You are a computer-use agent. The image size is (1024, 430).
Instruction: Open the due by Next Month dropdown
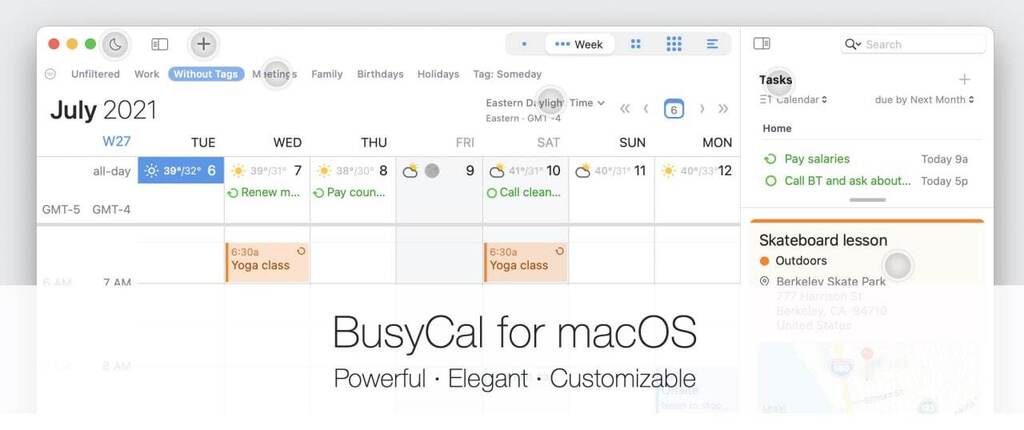pos(924,100)
